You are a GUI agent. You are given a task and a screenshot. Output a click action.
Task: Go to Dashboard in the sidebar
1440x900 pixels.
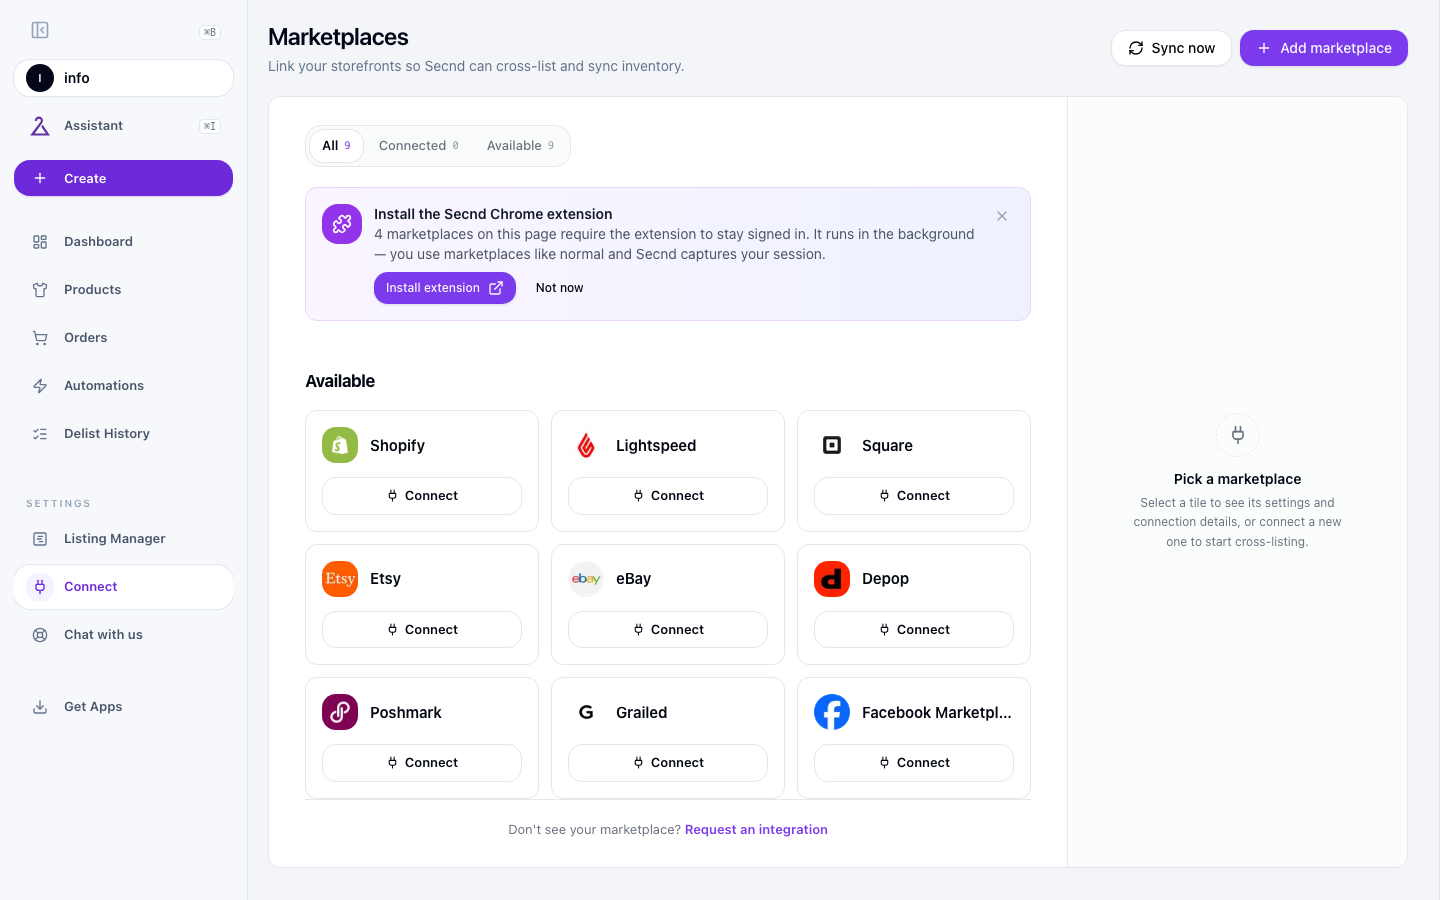[x=123, y=242]
